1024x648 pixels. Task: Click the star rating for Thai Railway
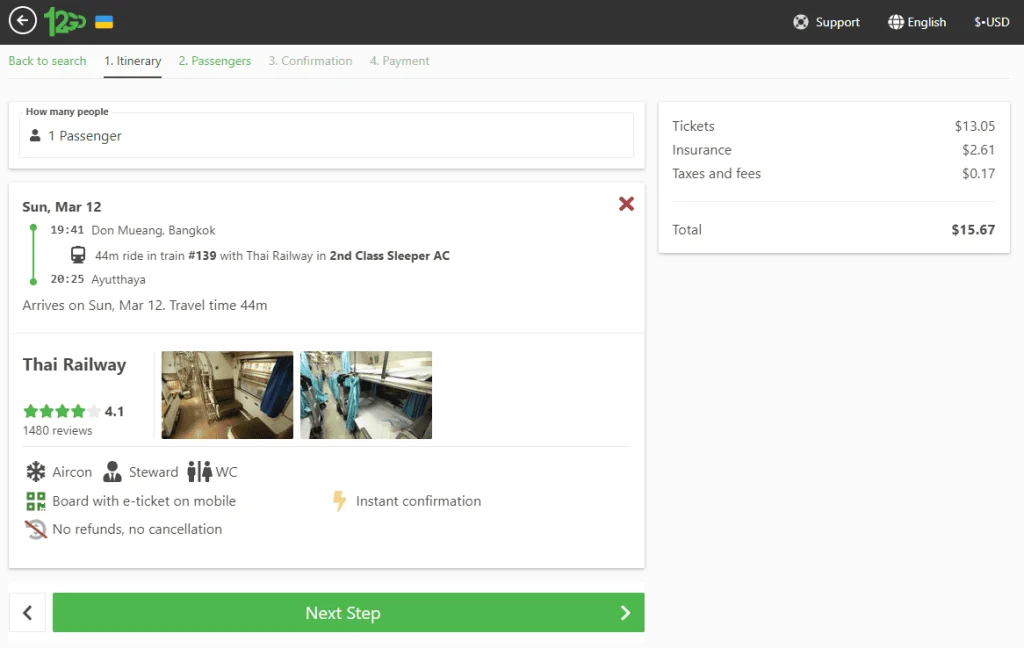click(x=62, y=411)
